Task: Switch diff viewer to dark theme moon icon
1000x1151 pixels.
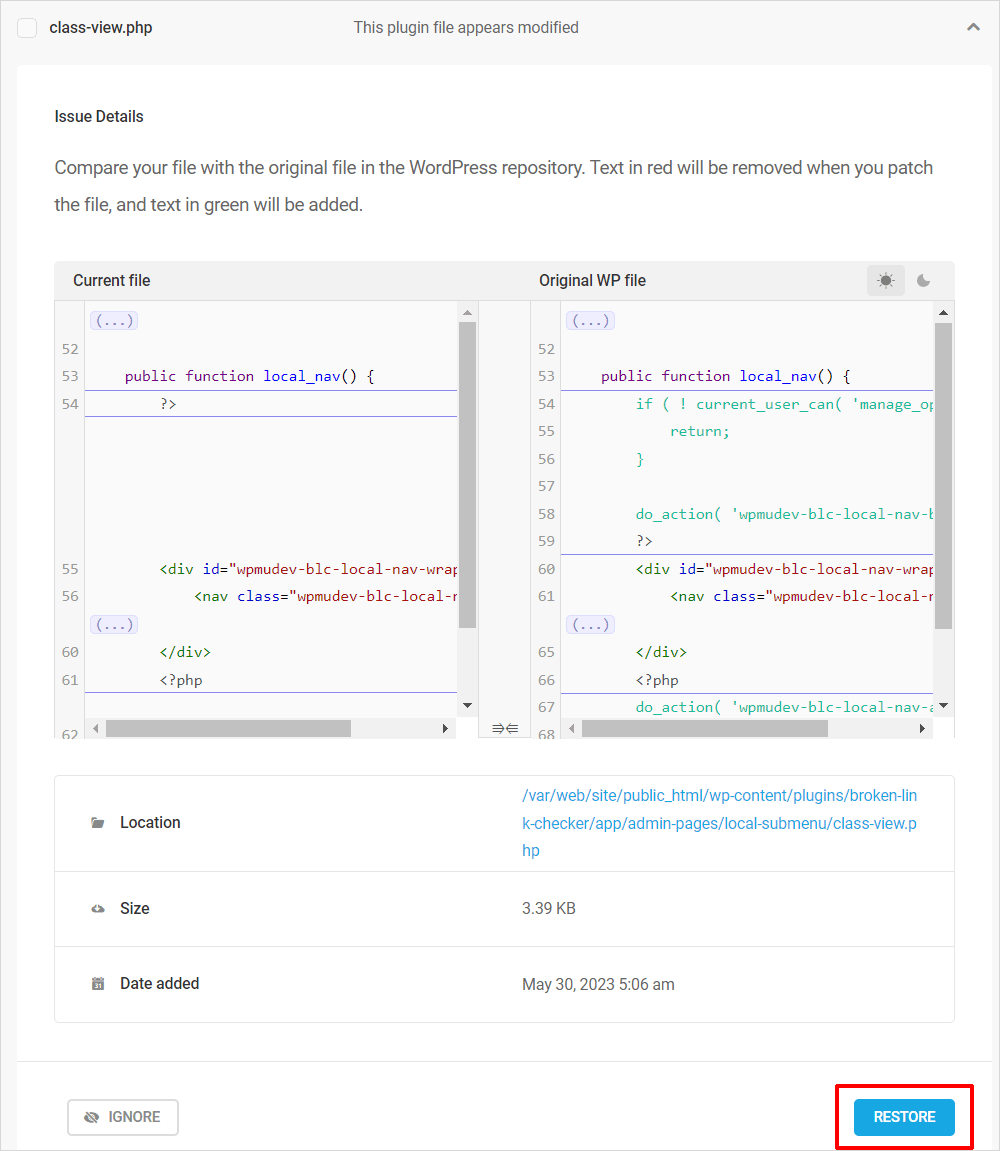Action: coord(923,281)
